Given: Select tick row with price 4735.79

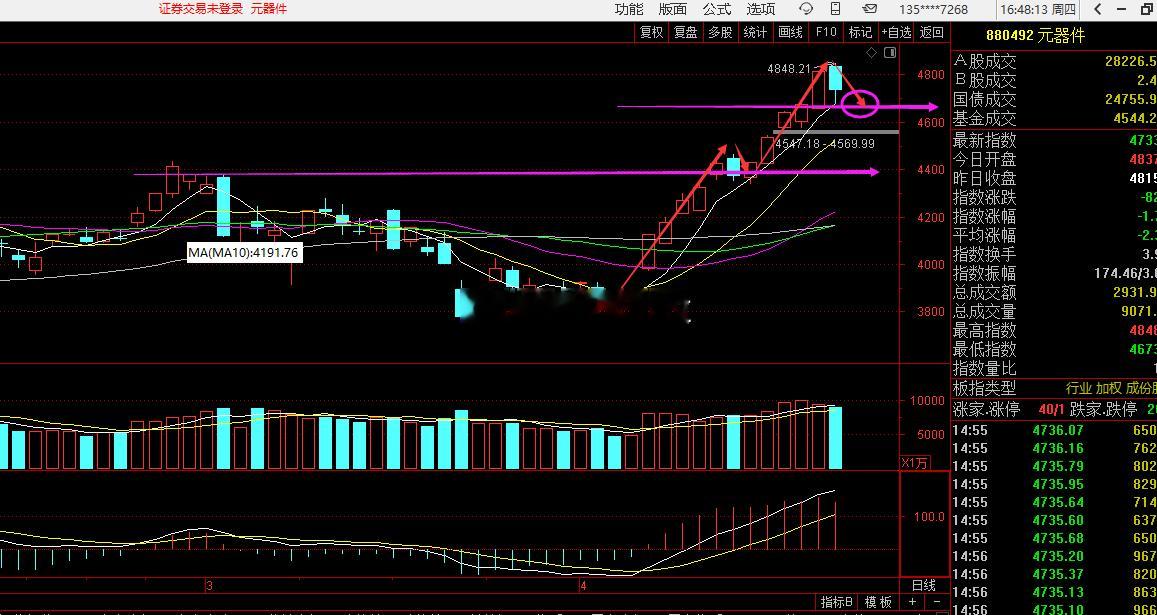Looking at the screenshot, I should point(1054,466).
